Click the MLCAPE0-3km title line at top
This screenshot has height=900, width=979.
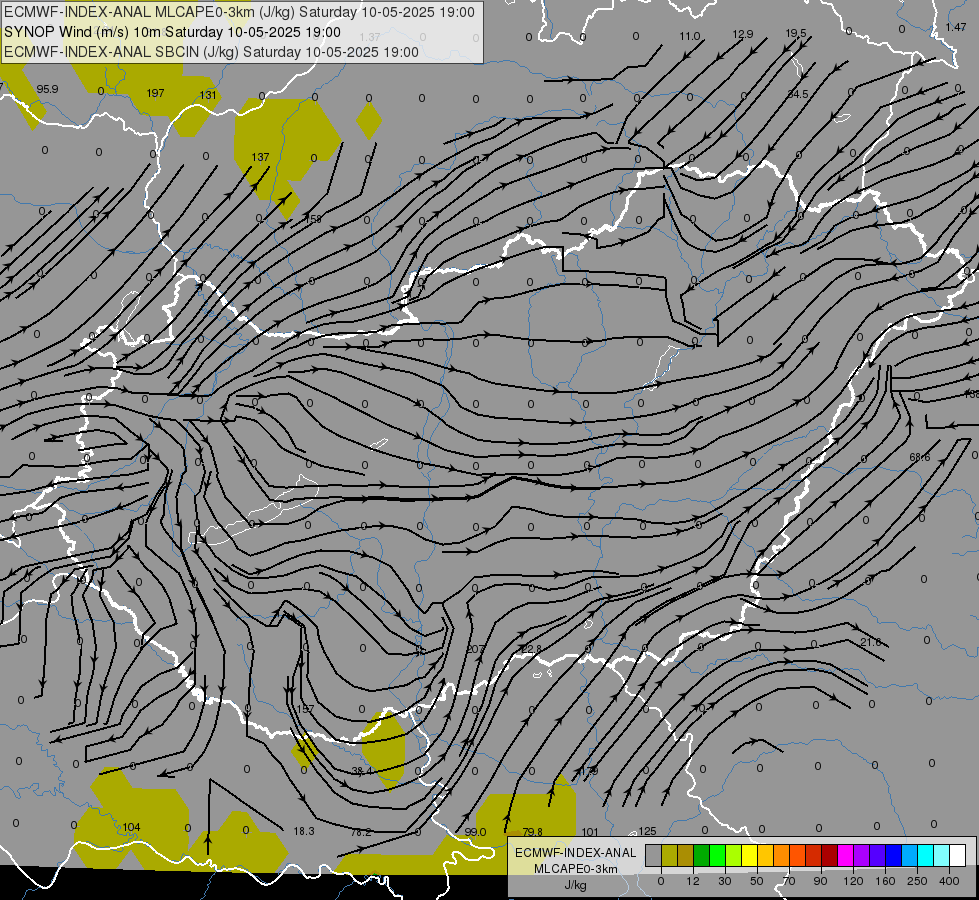pyautogui.click(x=239, y=12)
